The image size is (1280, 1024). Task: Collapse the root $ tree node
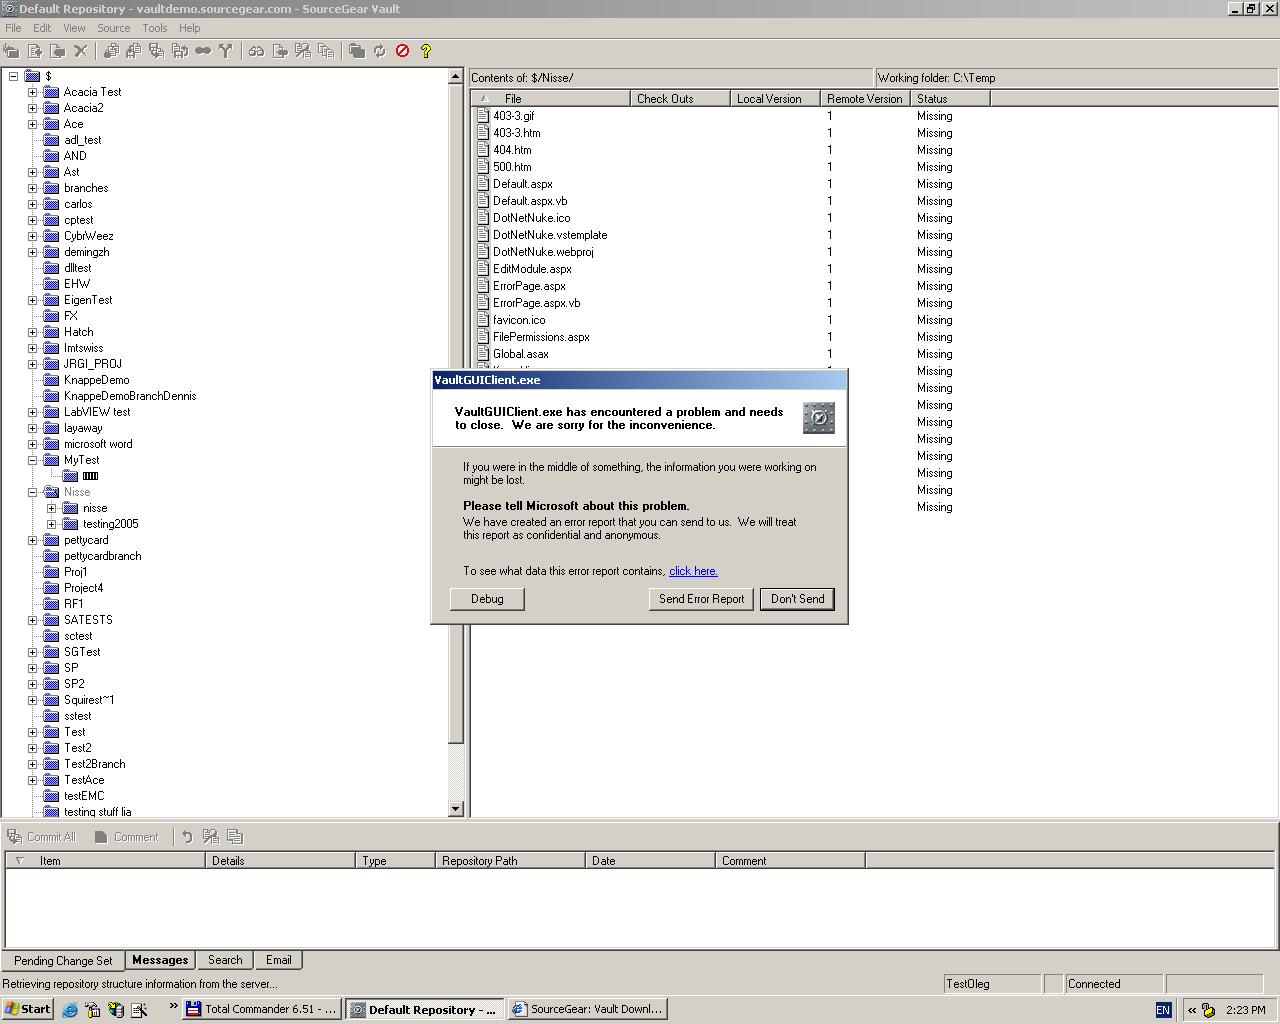coord(13,76)
